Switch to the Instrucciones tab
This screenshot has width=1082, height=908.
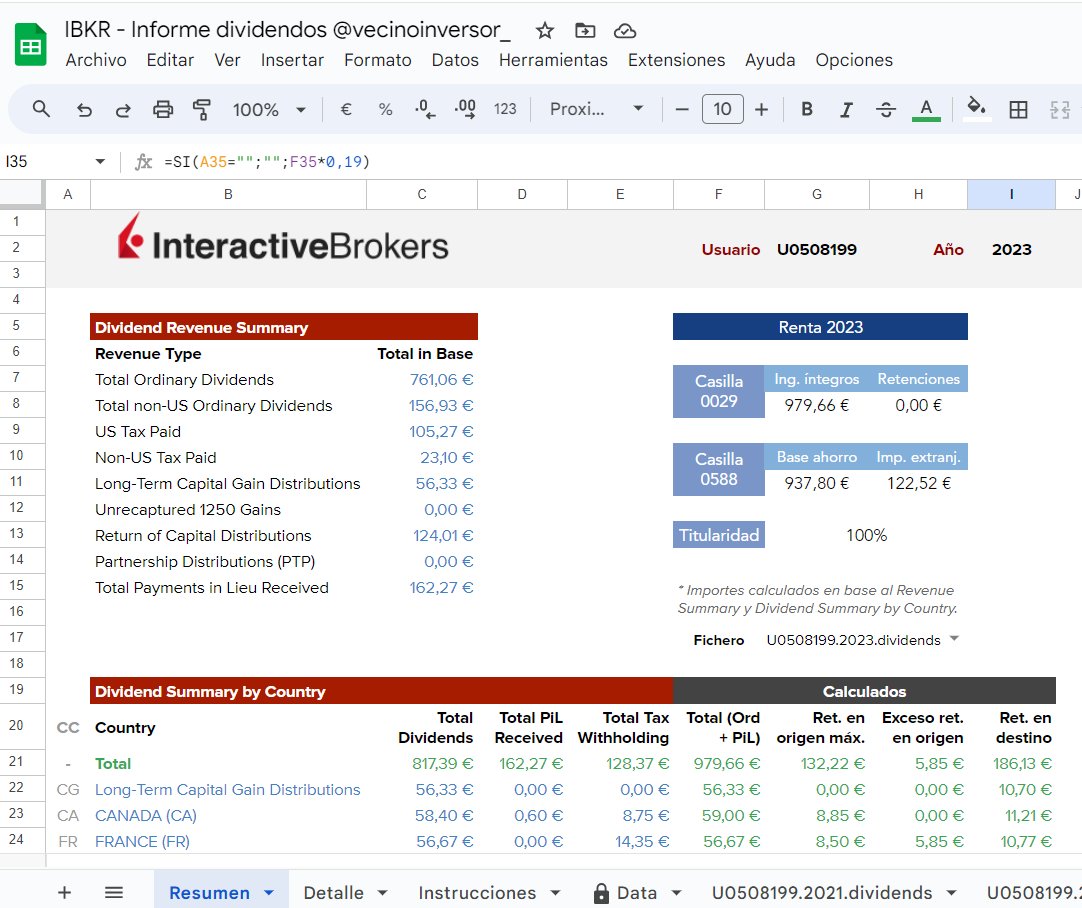point(477,892)
